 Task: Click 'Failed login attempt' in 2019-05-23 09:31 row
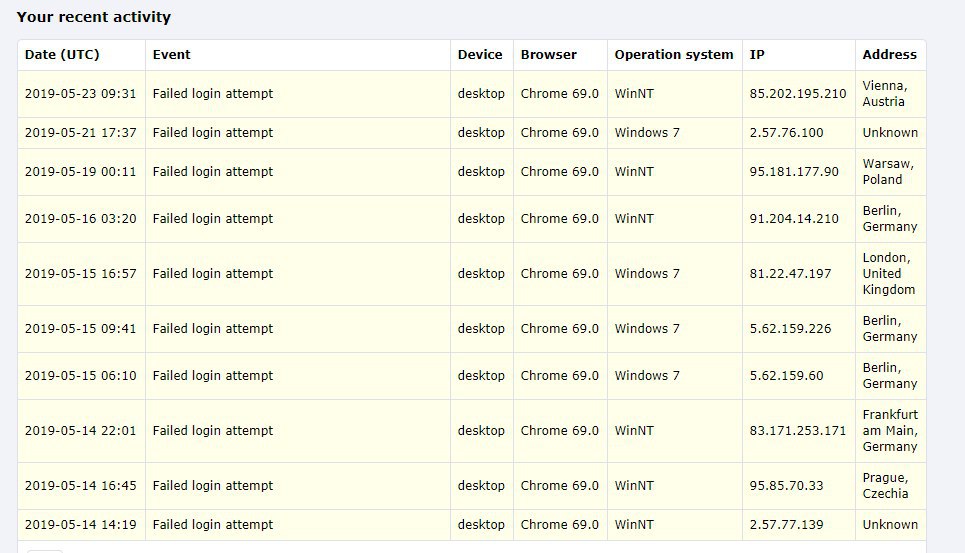(213, 93)
